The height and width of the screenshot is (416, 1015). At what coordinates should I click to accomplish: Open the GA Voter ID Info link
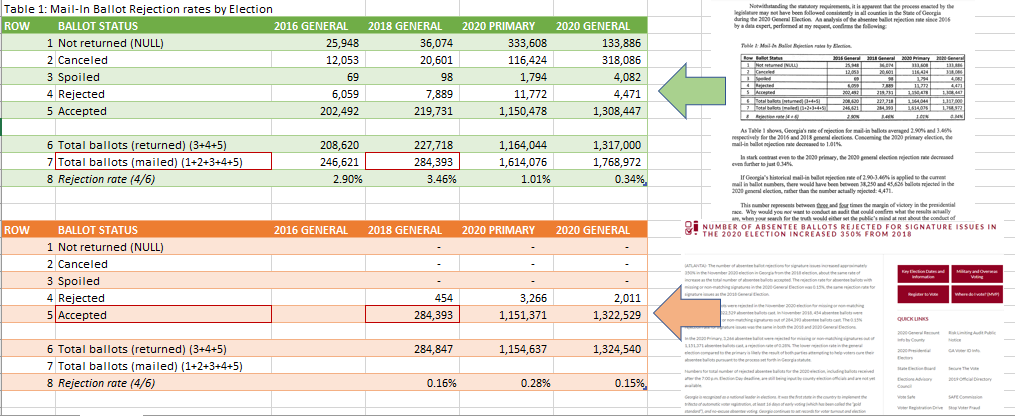(x=965, y=350)
